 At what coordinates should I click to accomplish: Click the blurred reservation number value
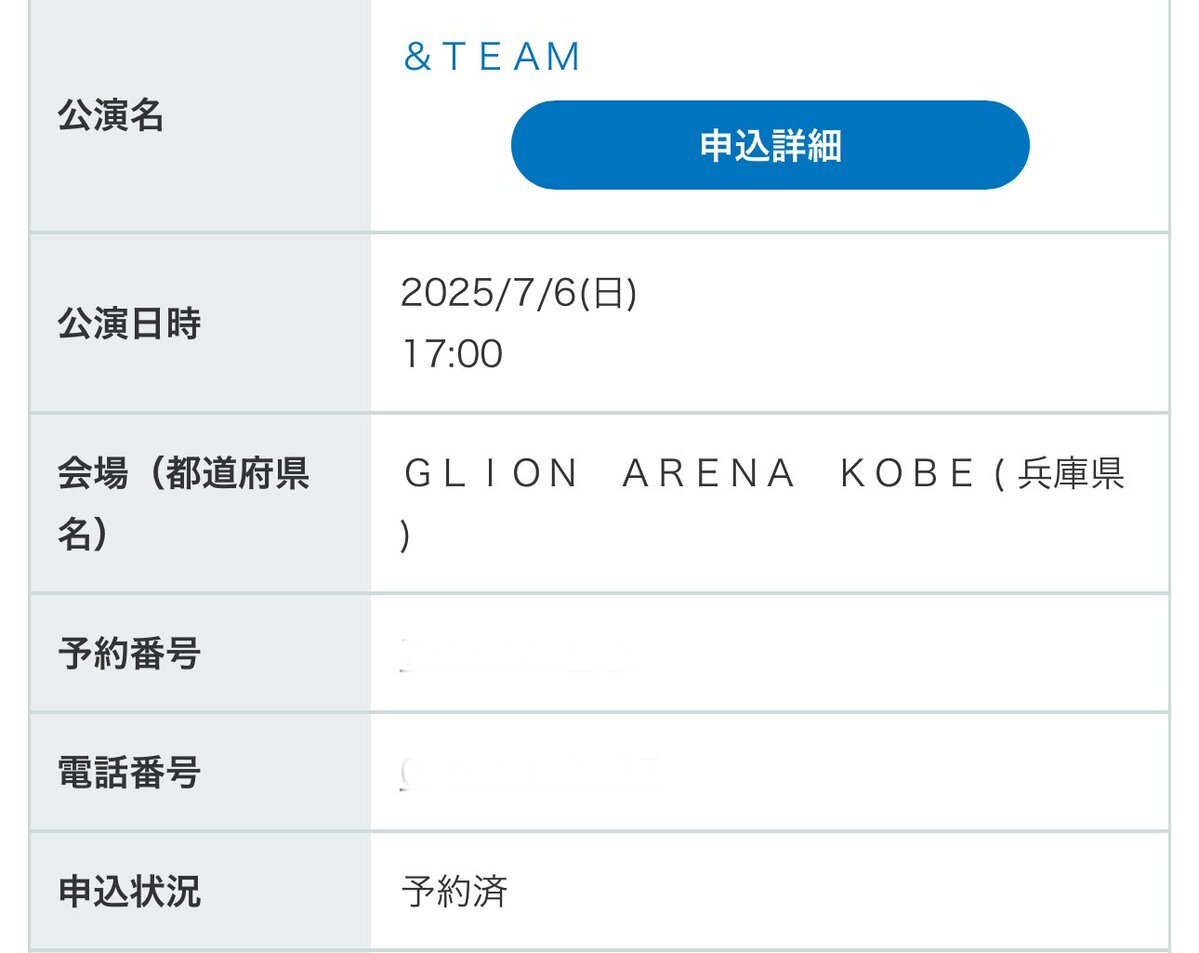[x=512, y=654]
